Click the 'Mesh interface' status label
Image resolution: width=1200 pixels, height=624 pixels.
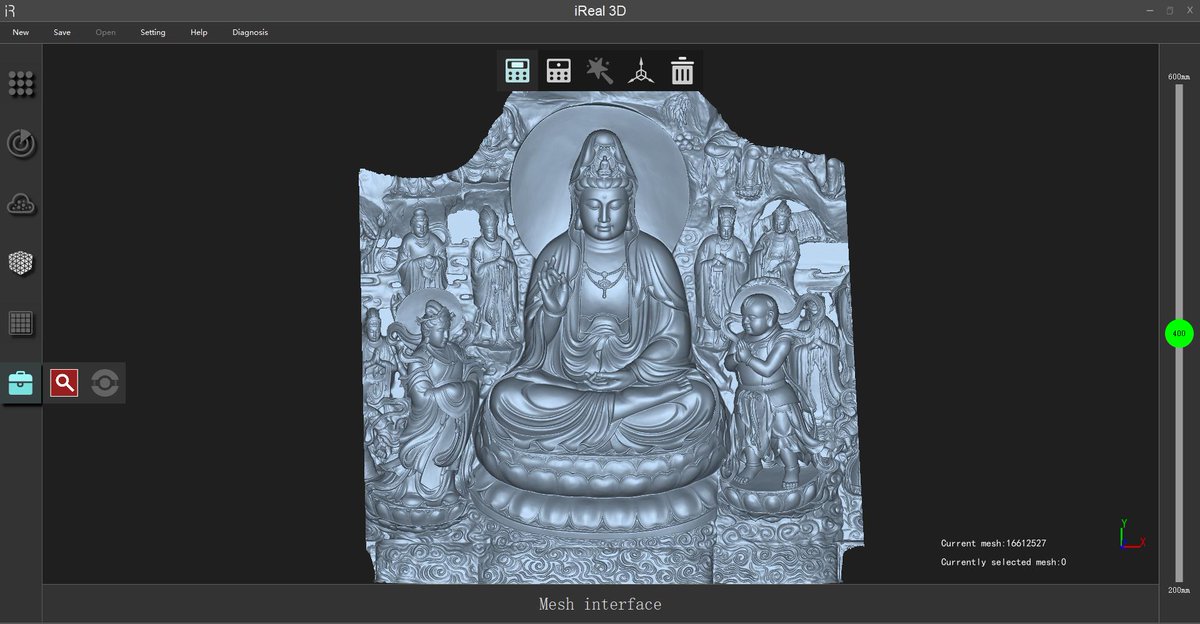pos(600,604)
